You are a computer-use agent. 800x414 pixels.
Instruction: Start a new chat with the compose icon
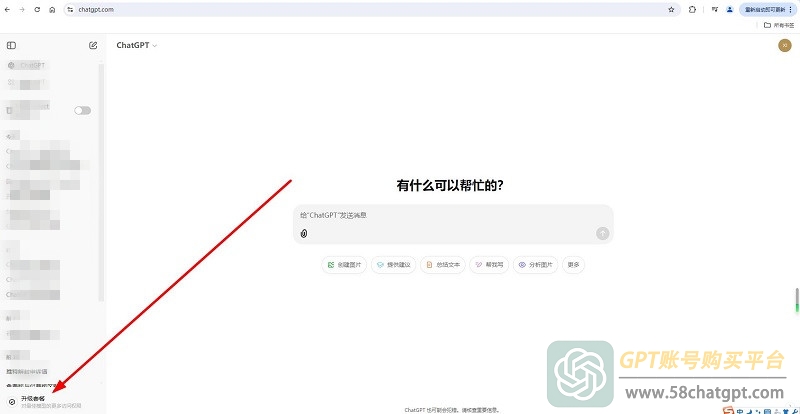[x=93, y=45]
